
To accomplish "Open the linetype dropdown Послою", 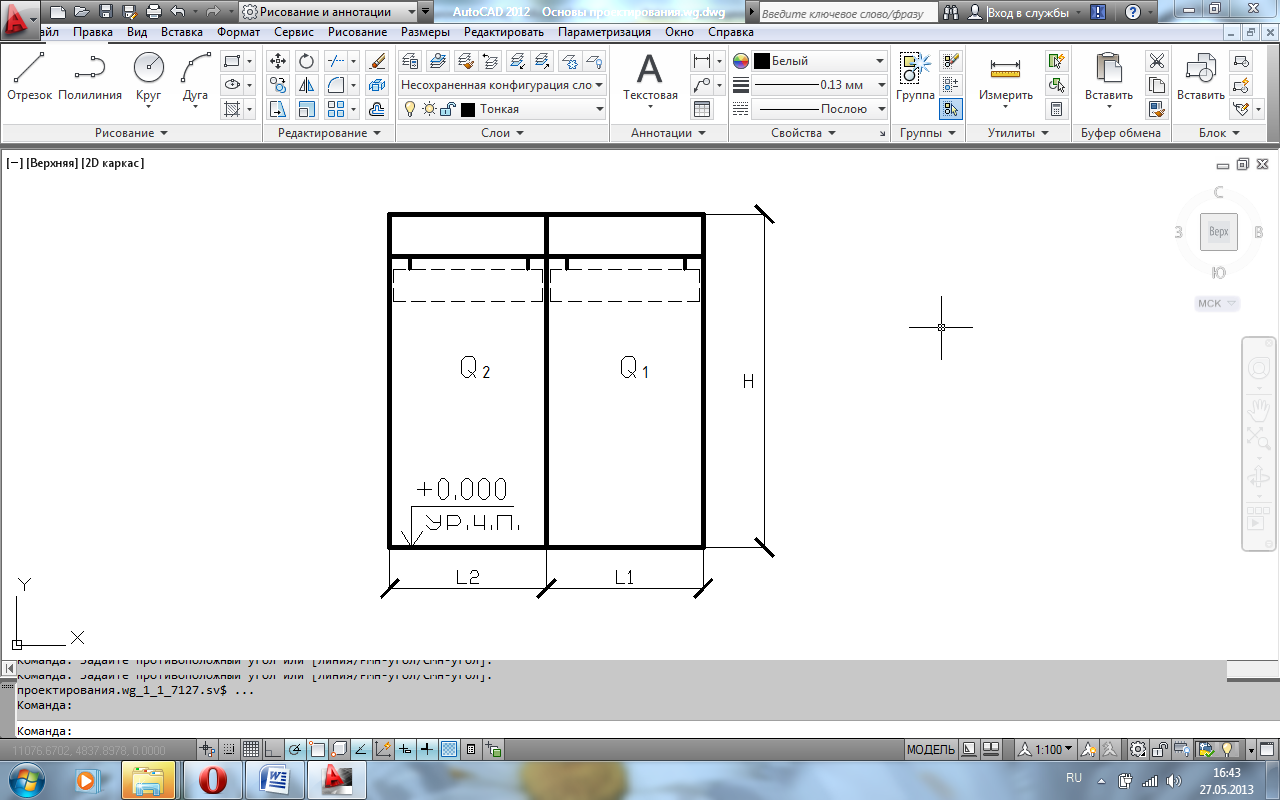I will (820, 109).
